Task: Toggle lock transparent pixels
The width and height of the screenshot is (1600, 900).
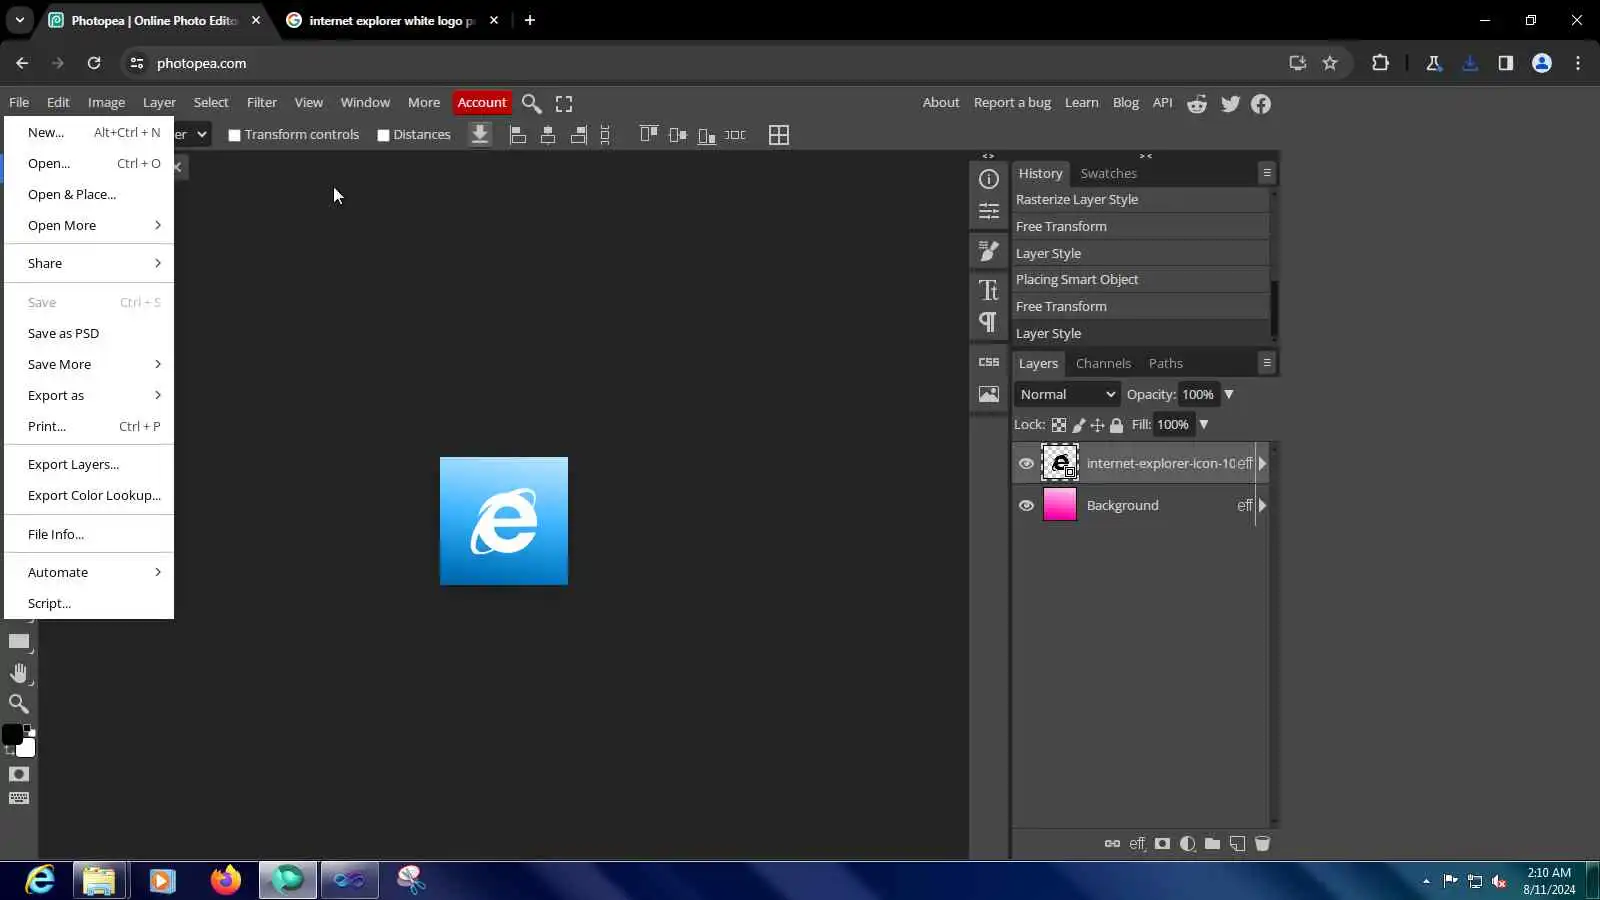Action: [x=1059, y=425]
